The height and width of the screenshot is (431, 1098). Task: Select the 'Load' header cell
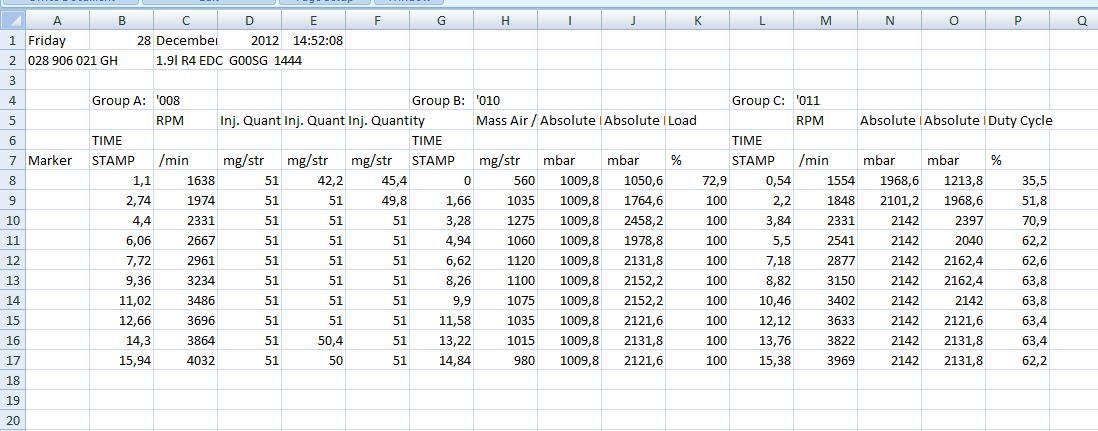click(x=698, y=120)
